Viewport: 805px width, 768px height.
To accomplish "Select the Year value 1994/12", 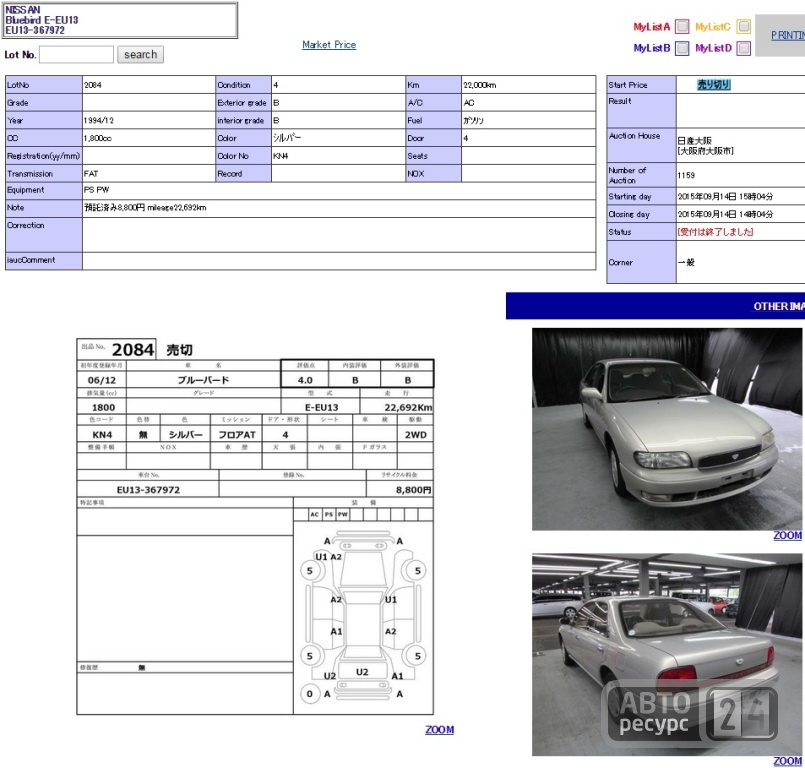I will point(99,121).
